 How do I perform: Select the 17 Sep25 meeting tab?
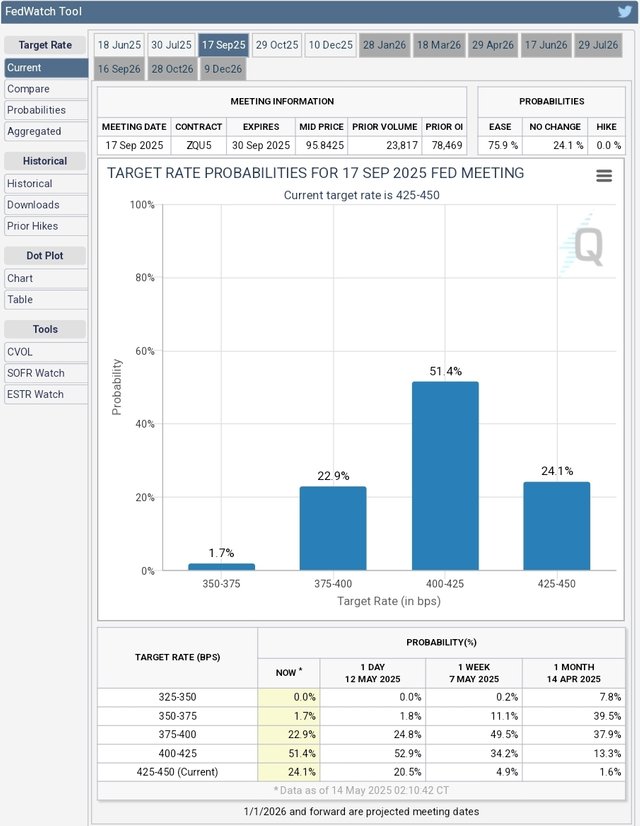tap(223, 45)
